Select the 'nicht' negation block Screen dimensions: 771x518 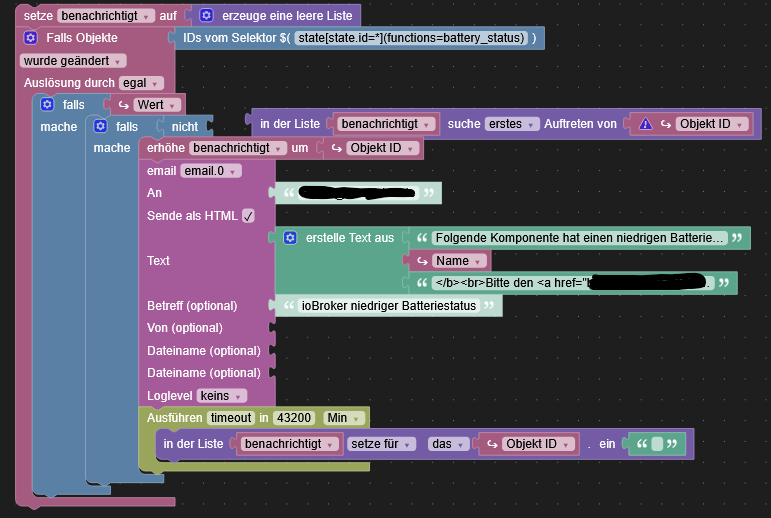coord(185,127)
